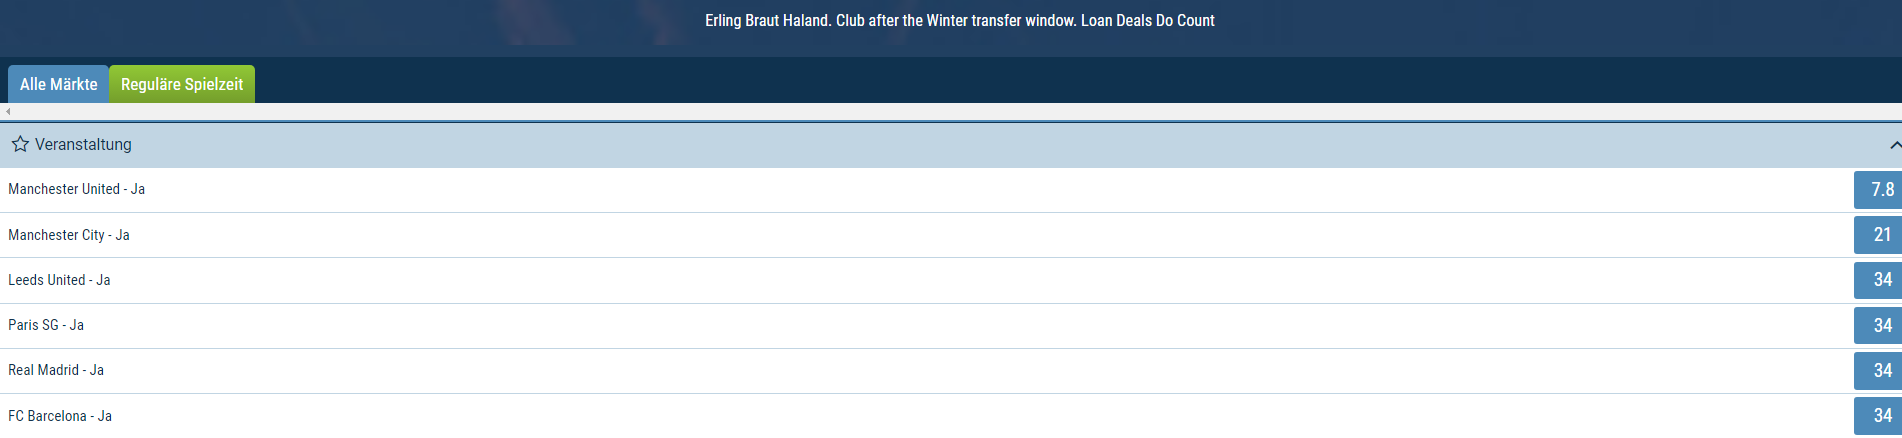
Task: Mark Veranstaltung market as favorite with star
Action: (20, 144)
